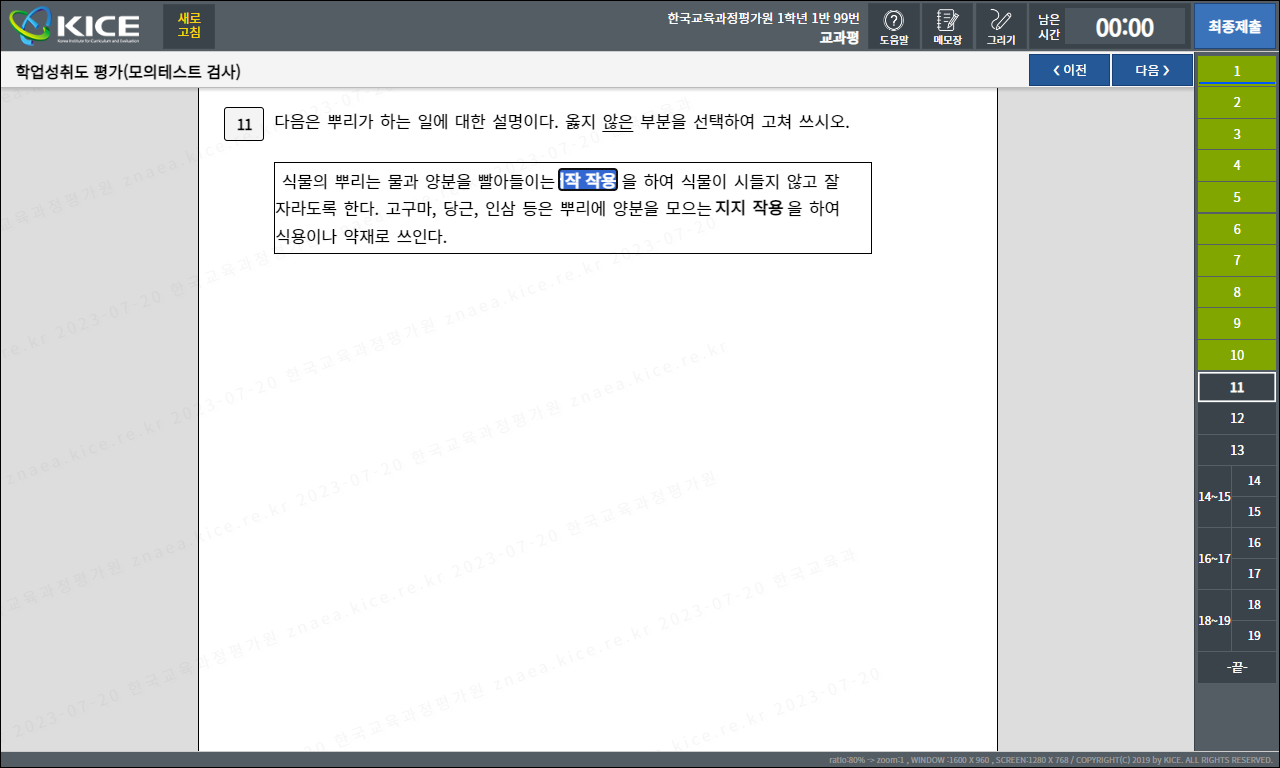Open the 메모장 notepad tool
This screenshot has width=1280, height=768.
pyautogui.click(x=947, y=26)
